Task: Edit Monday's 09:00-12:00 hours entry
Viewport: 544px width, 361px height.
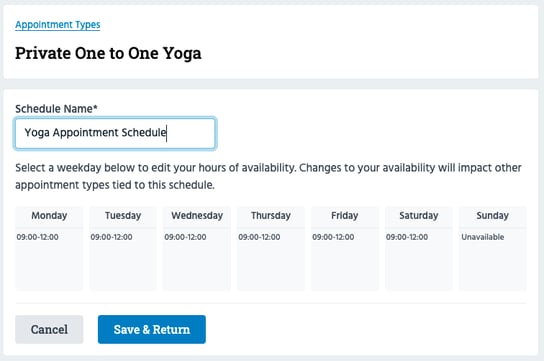Action: click(x=37, y=237)
